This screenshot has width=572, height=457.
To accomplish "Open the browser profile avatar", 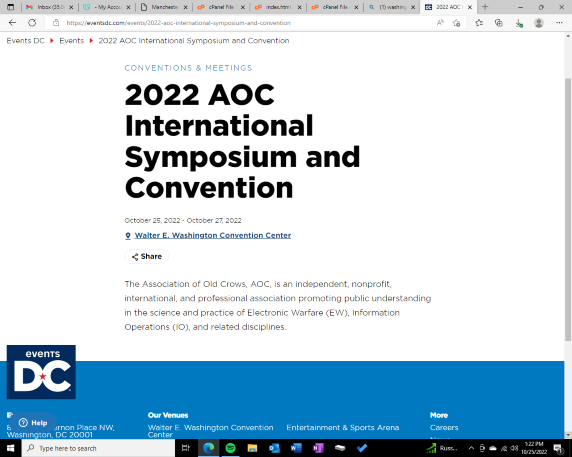I will click(x=539, y=23).
